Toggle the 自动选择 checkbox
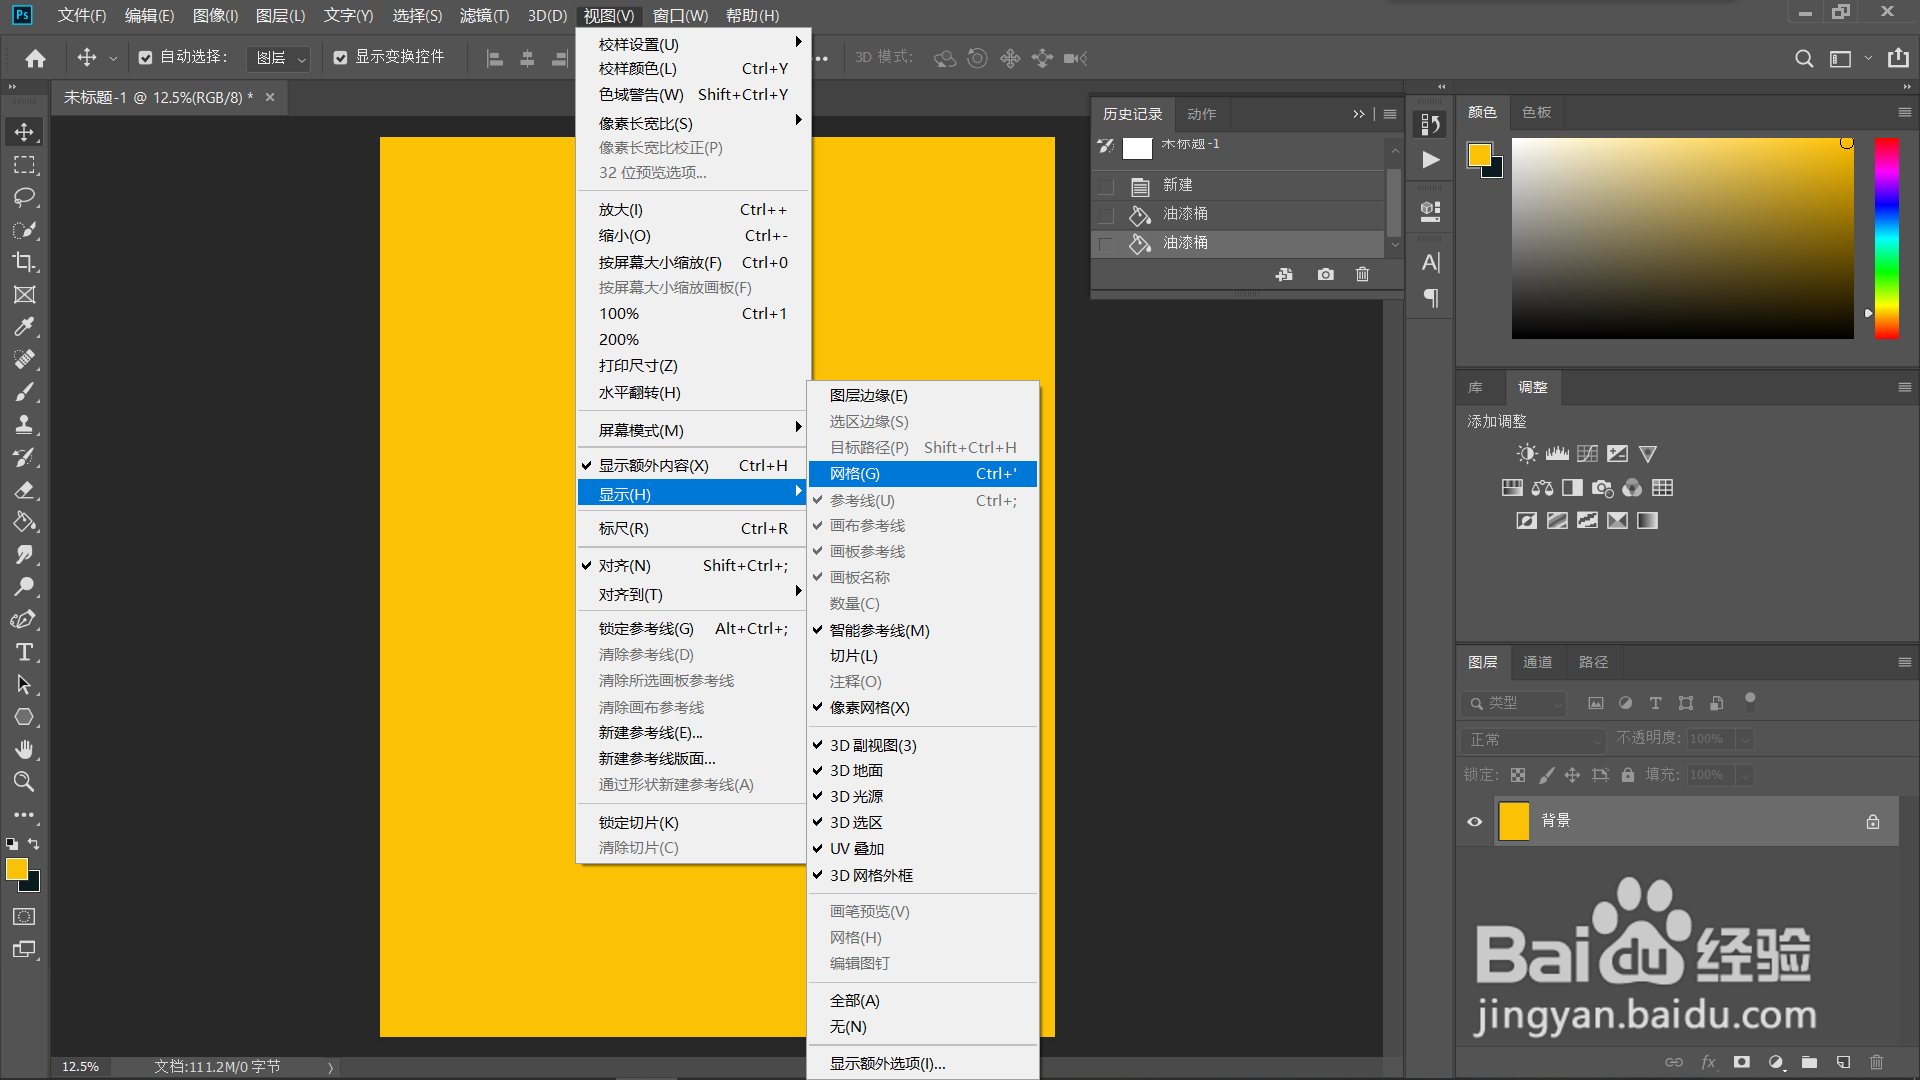This screenshot has height=1080, width=1920. tap(146, 58)
